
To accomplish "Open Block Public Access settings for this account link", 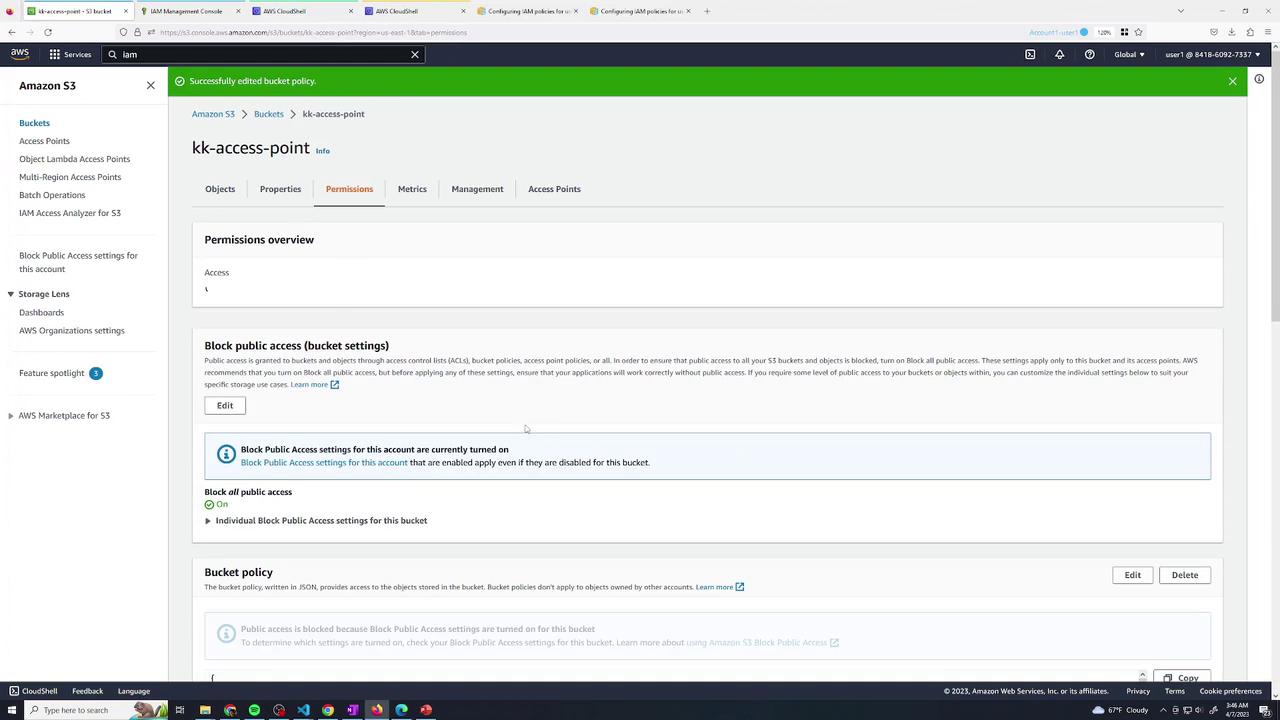I will pos(324,462).
